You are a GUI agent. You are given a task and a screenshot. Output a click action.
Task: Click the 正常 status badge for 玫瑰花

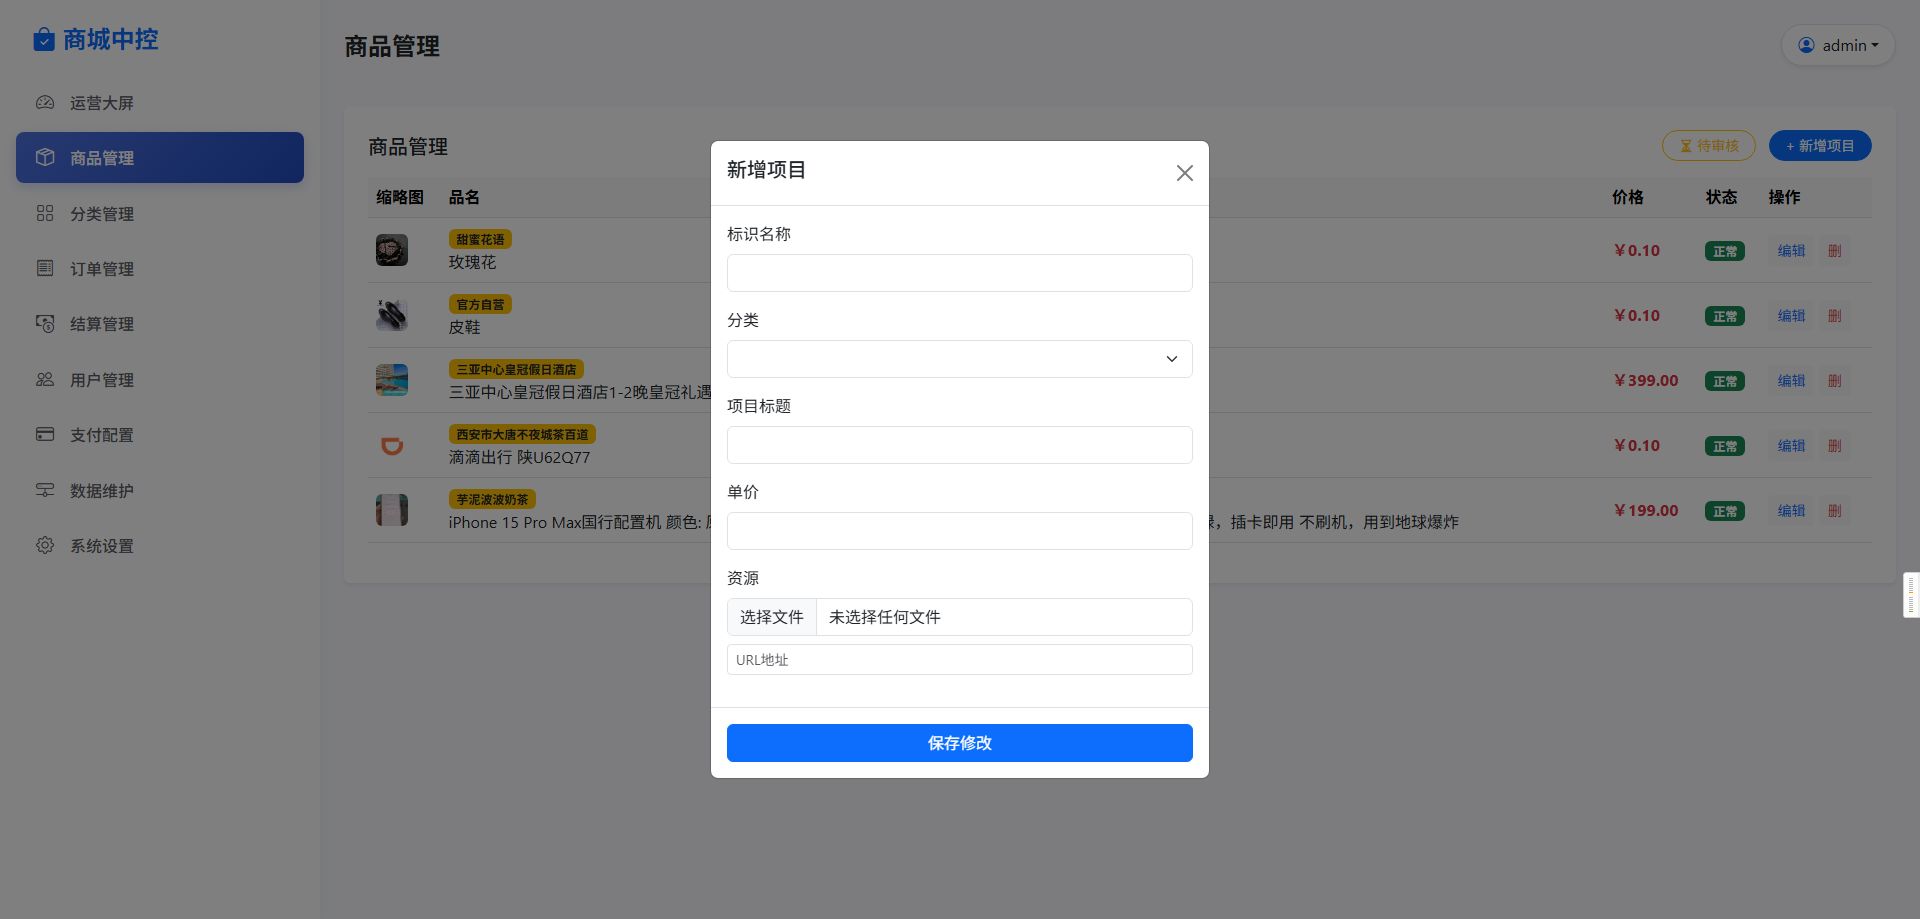point(1725,251)
